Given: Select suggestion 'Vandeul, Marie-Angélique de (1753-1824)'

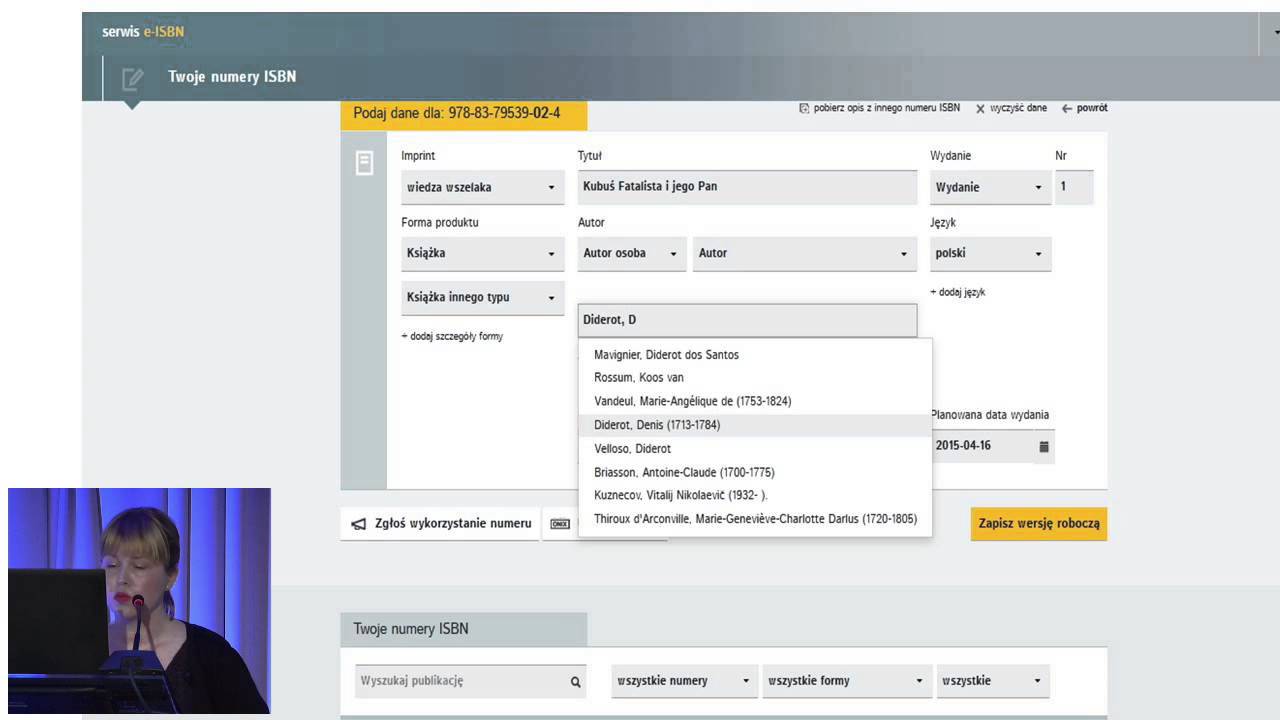Looking at the screenshot, I should pos(755,401).
